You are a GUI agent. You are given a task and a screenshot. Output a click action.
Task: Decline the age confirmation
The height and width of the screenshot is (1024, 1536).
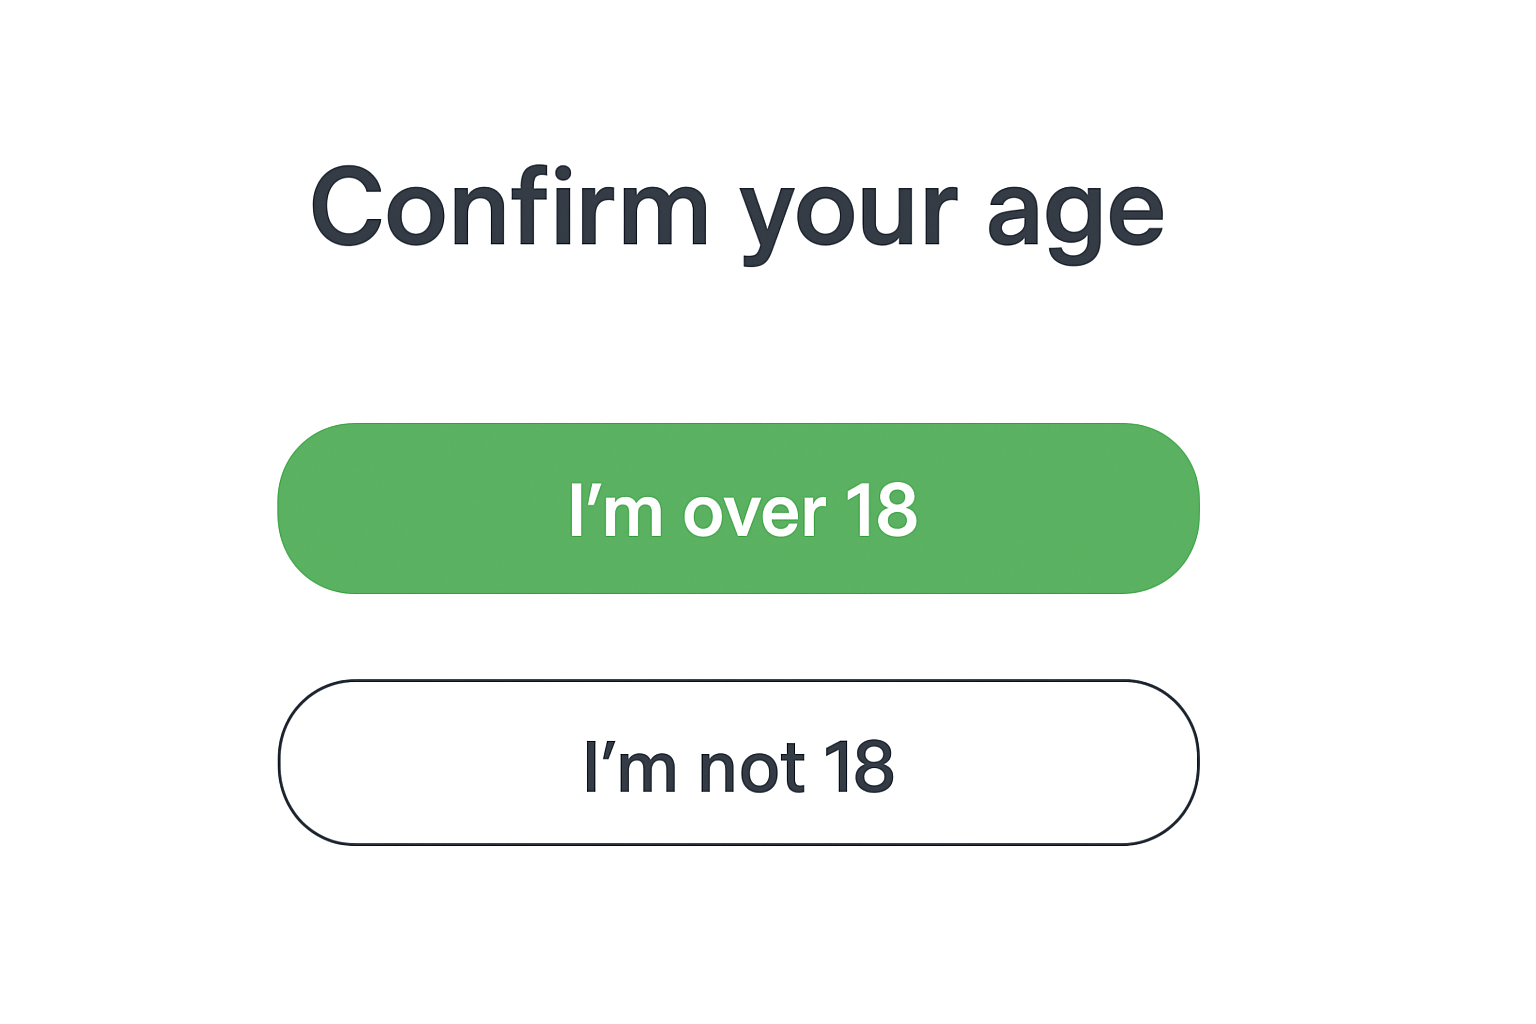click(x=738, y=763)
